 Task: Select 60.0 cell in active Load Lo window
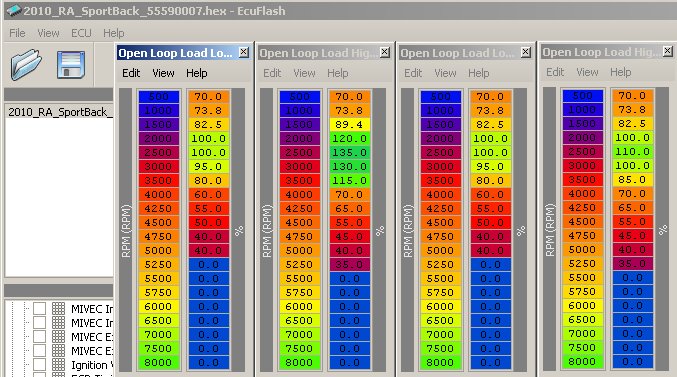point(208,195)
